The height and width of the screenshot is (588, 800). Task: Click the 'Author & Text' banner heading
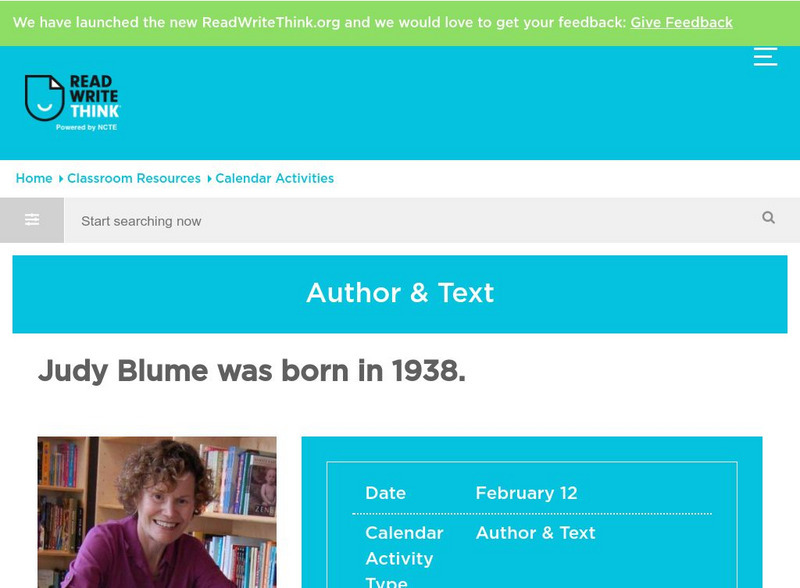pyautogui.click(x=400, y=292)
